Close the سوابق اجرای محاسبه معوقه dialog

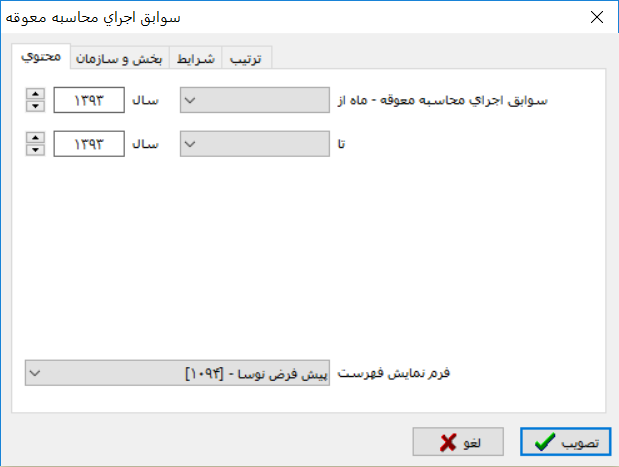pos(596,17)
